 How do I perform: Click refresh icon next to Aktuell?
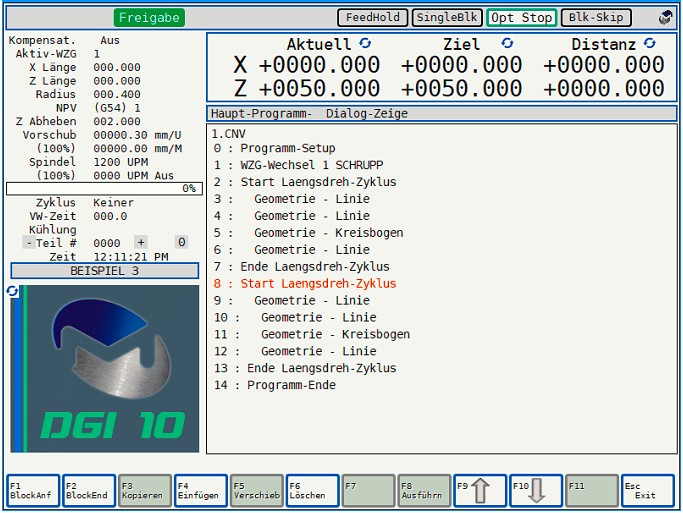(x=365, y=43)
